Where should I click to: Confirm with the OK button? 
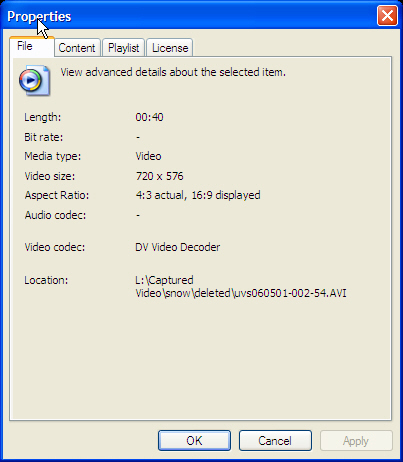194,441
